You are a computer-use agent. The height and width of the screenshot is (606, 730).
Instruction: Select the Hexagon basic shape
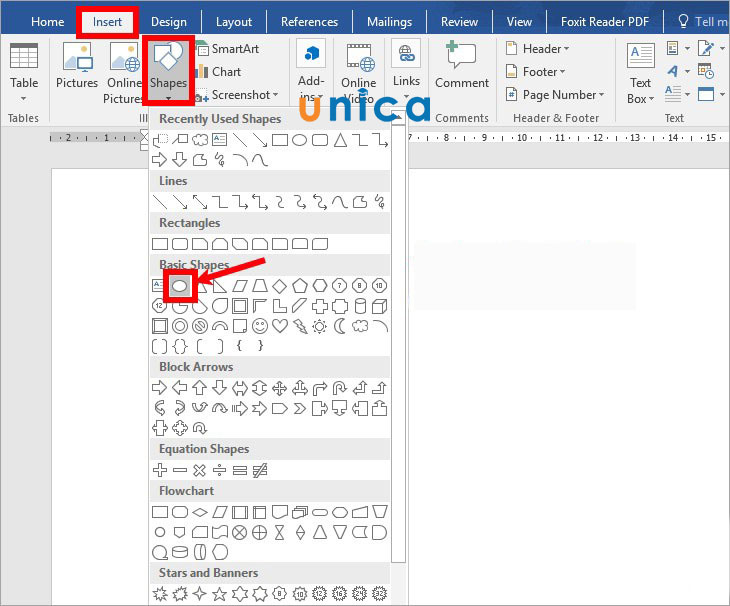point(320,286)
